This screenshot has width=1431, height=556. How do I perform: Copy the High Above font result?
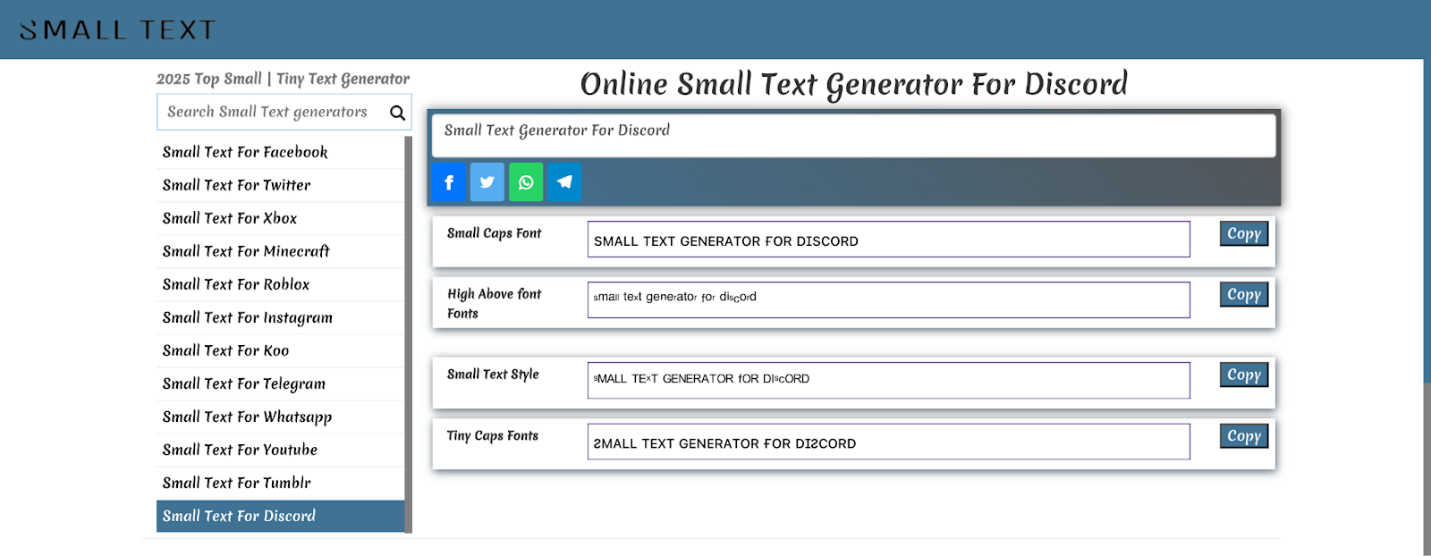(1244, 294)
